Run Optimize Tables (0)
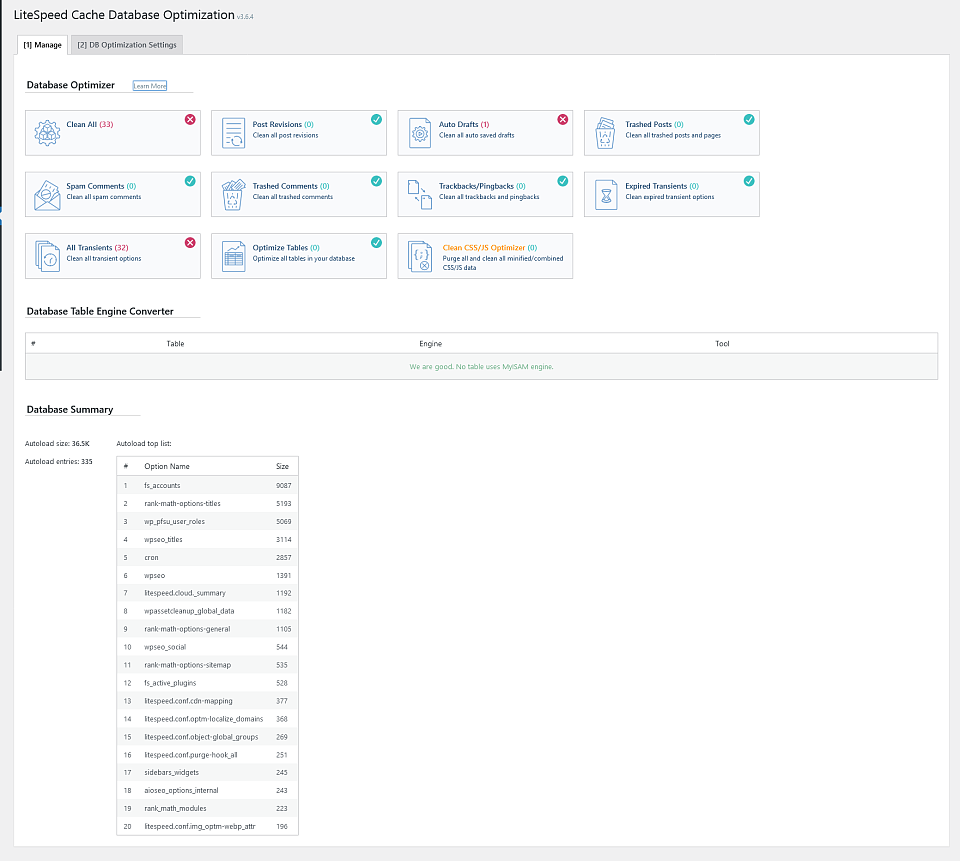 point(299,256)
